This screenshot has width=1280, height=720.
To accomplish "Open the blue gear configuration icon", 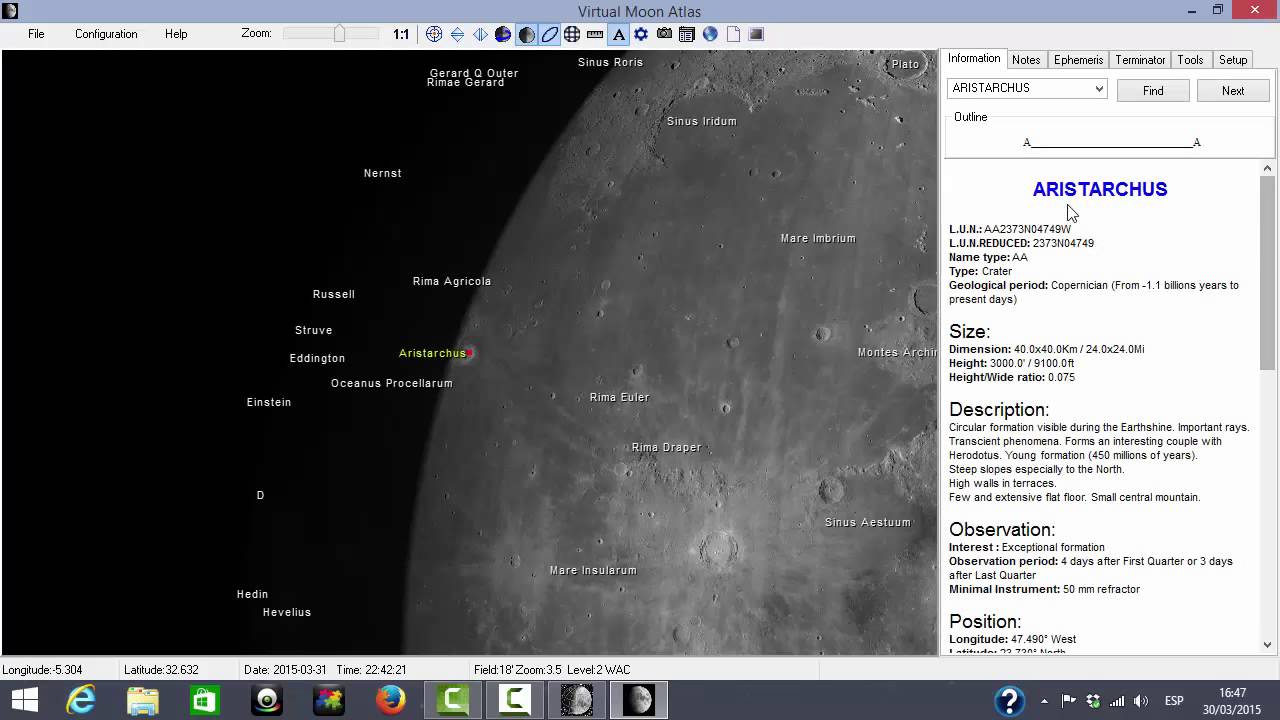I will (x=641, y=34).
